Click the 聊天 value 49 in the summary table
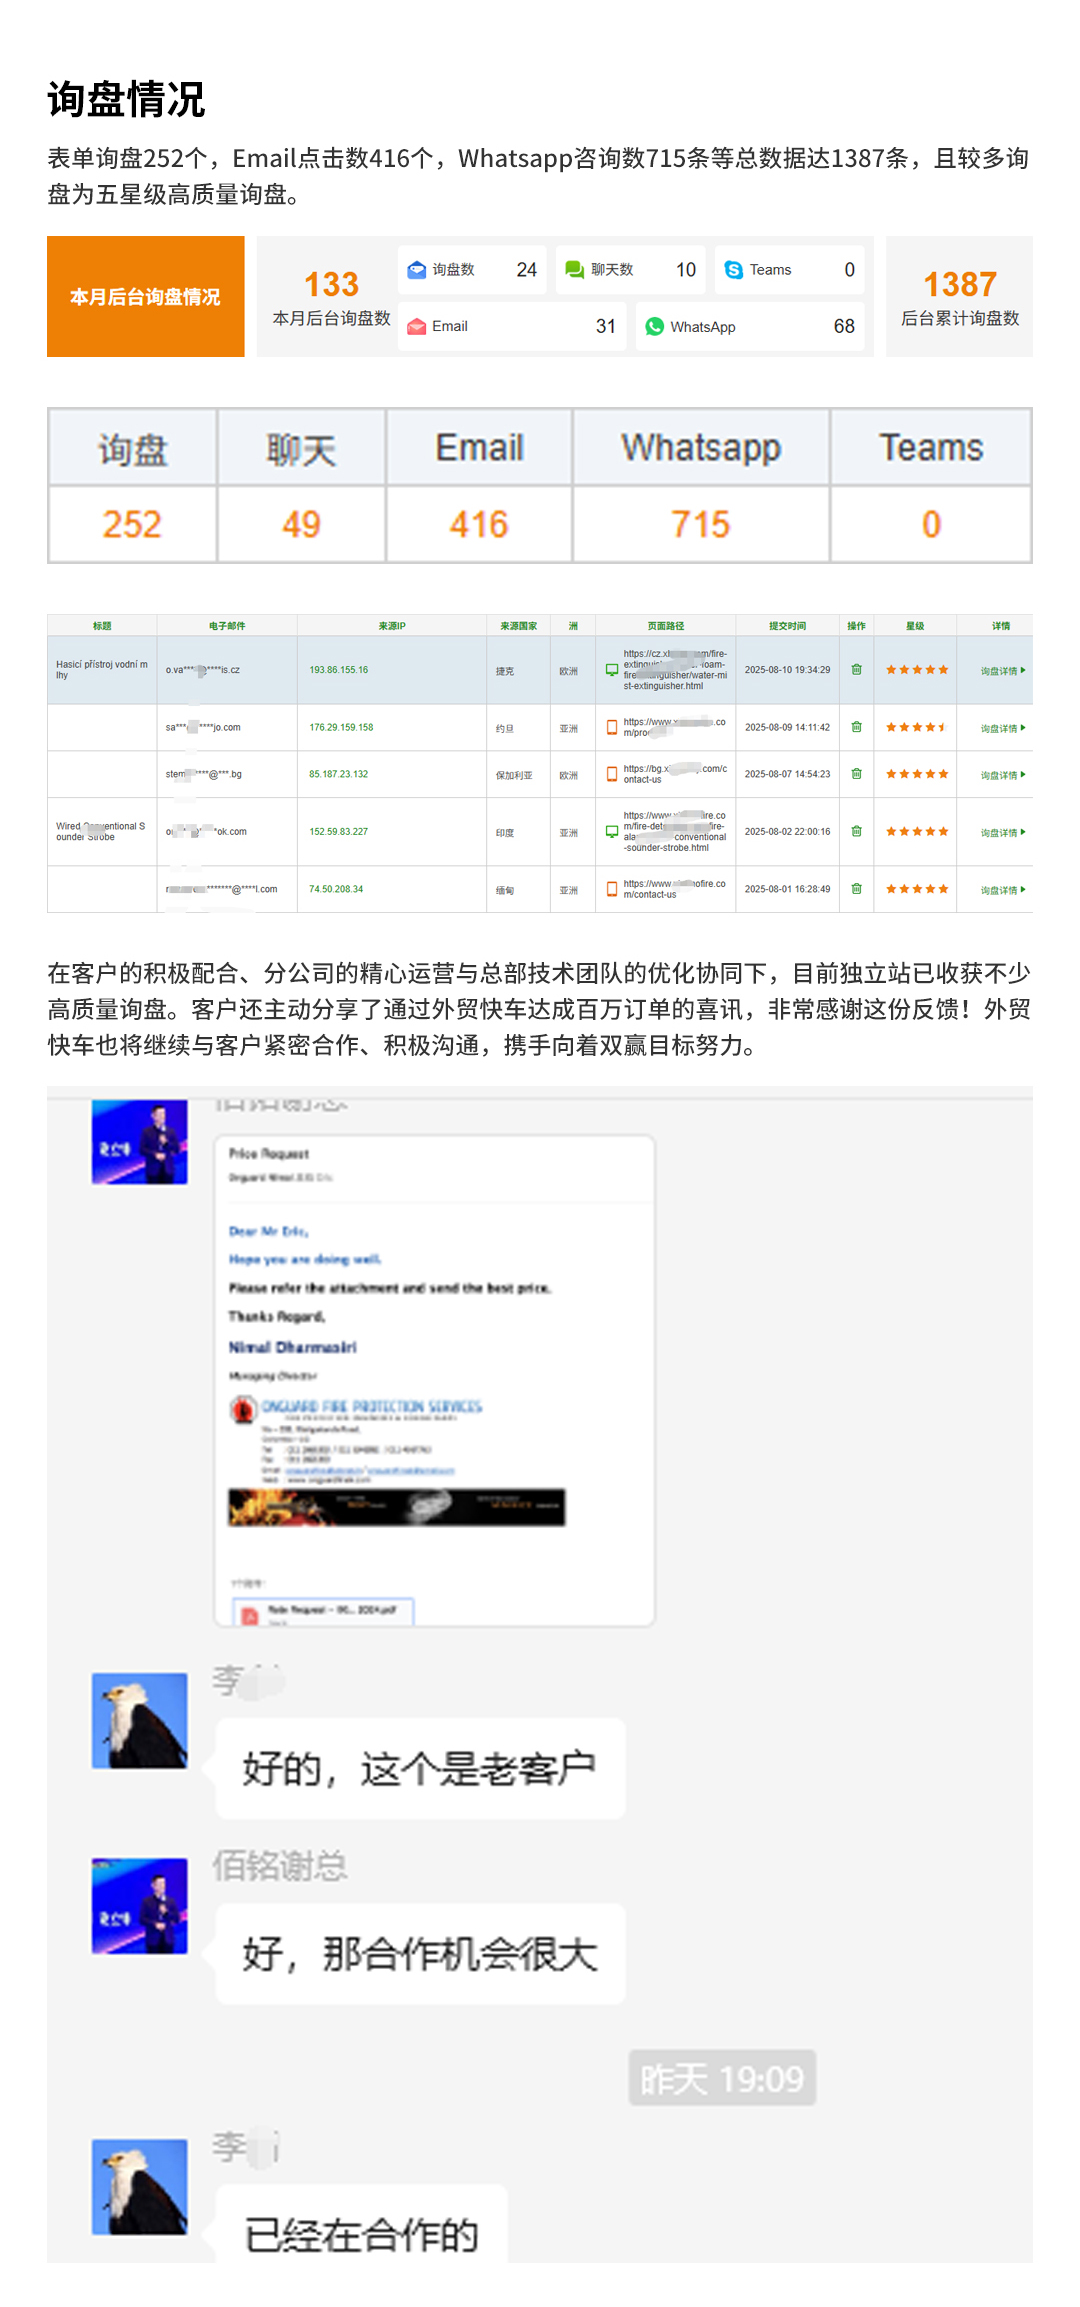 301,525
